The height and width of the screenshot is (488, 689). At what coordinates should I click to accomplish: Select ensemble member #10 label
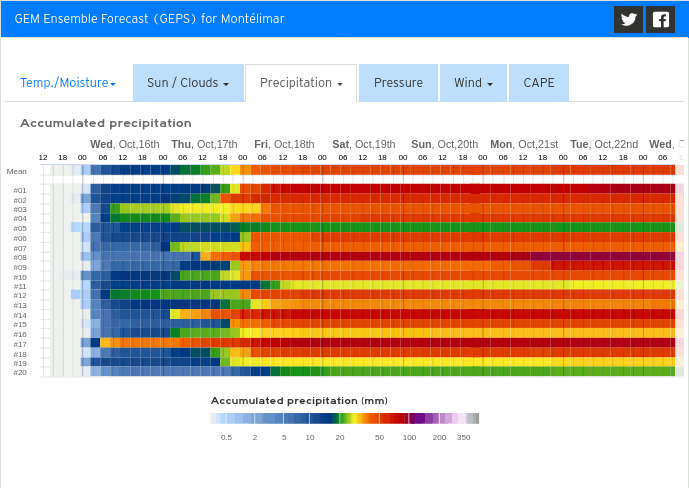click(20, 278)
